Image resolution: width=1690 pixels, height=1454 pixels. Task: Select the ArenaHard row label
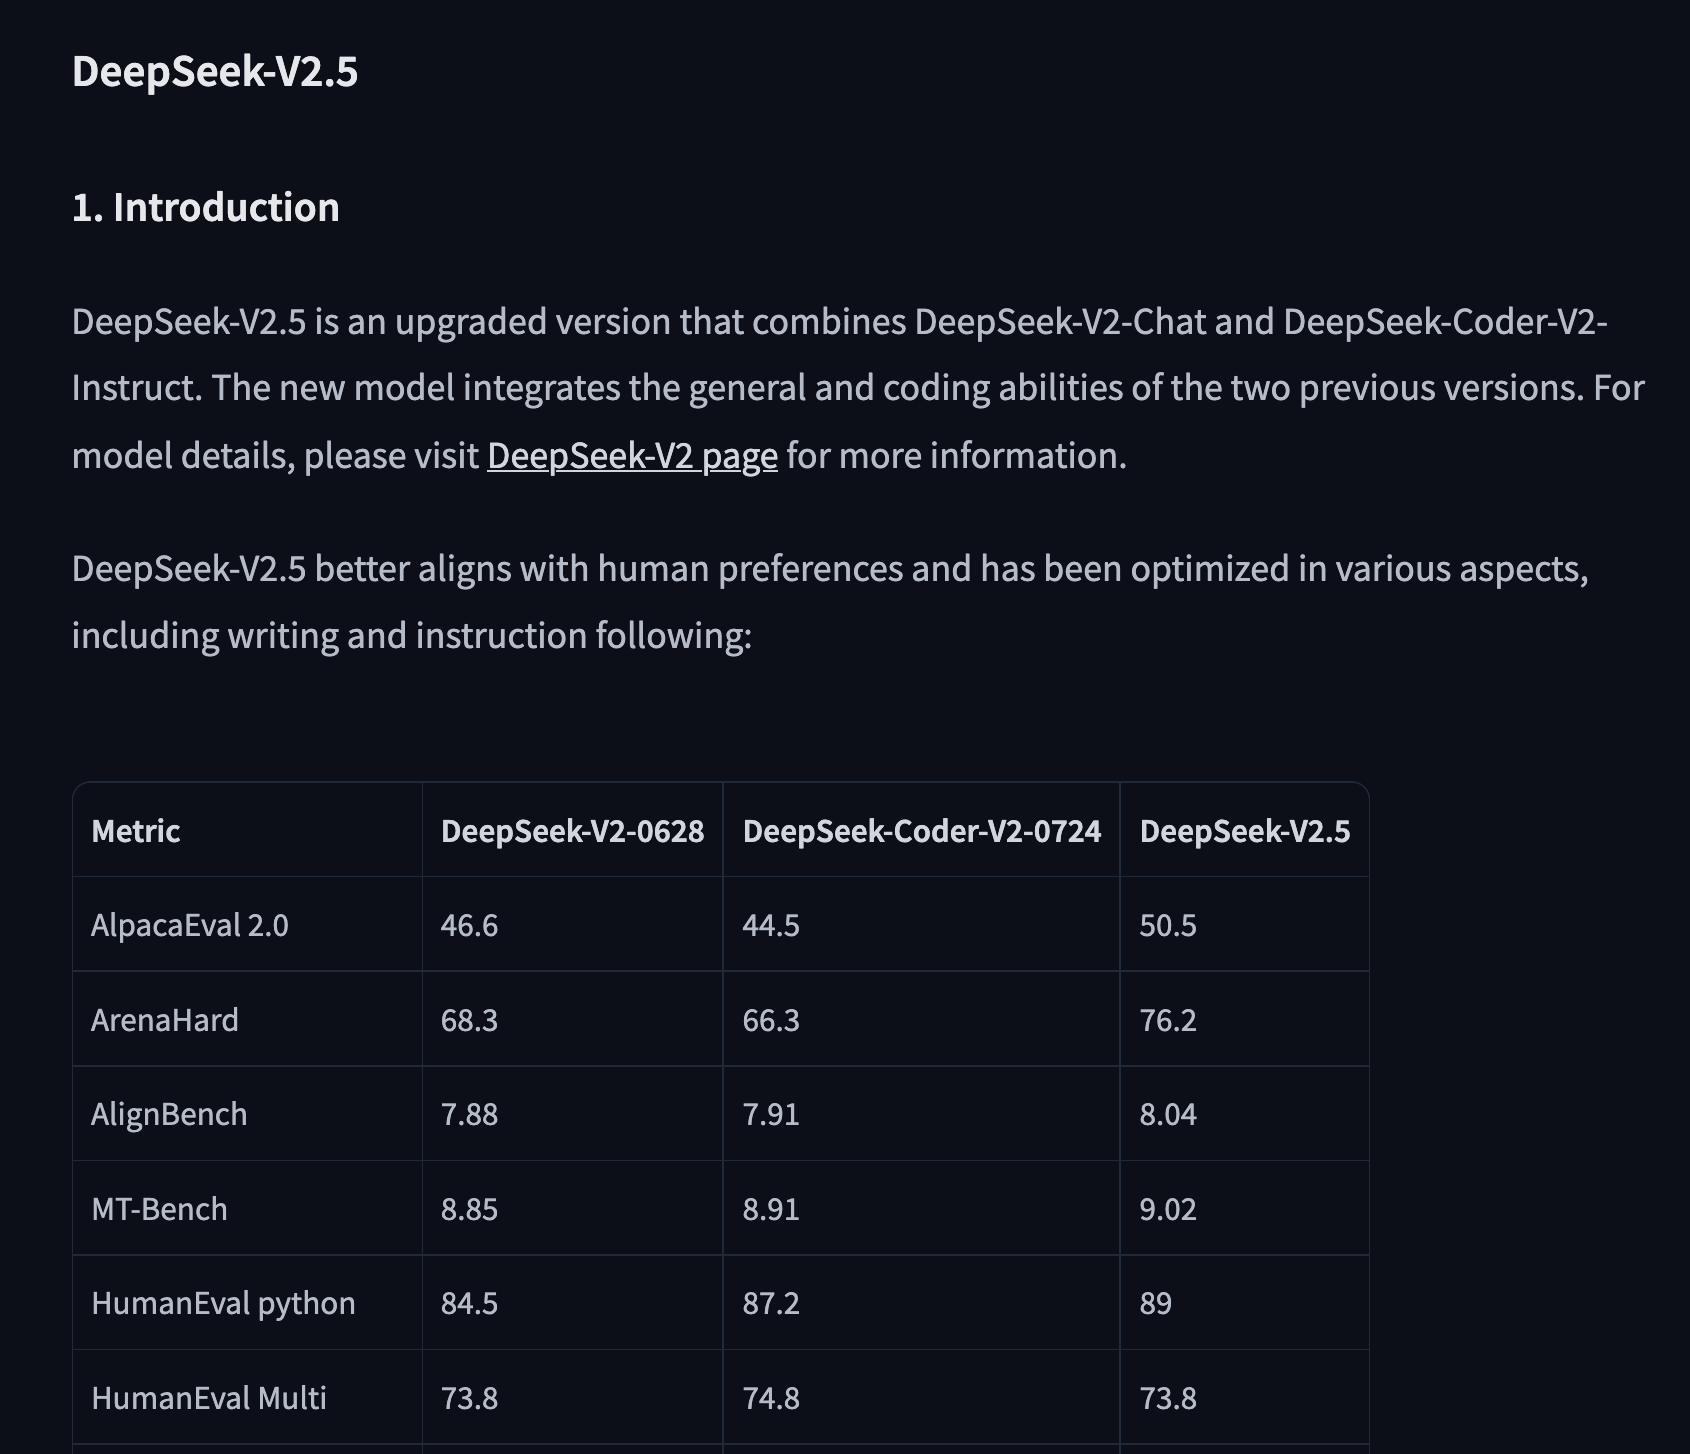pos(165,1020)
